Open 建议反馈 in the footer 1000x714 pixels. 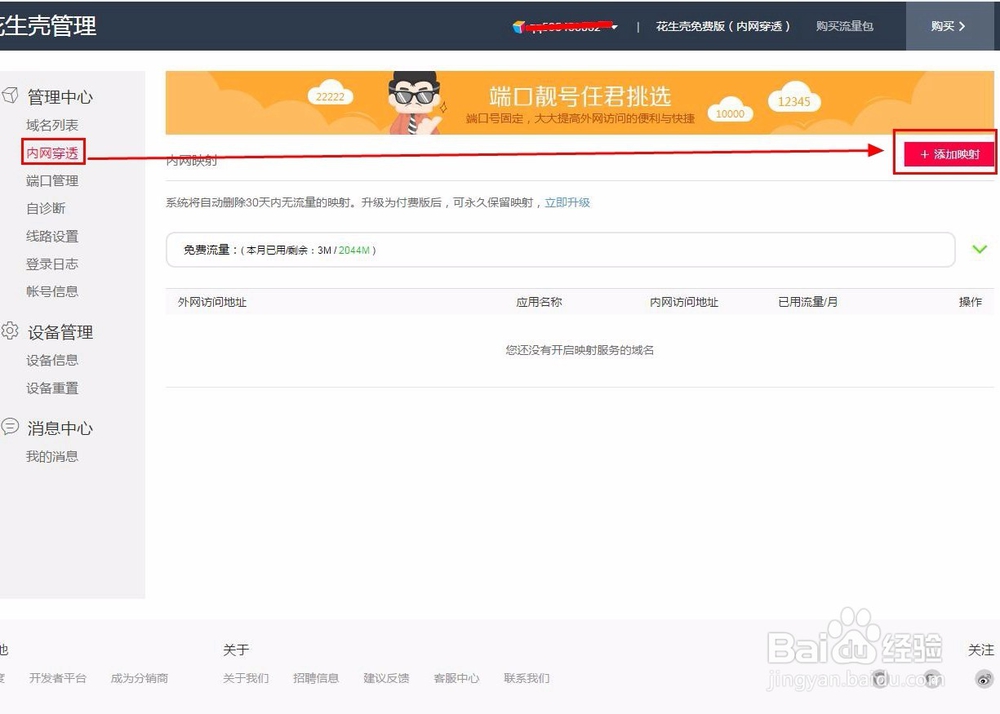[386, 678]
